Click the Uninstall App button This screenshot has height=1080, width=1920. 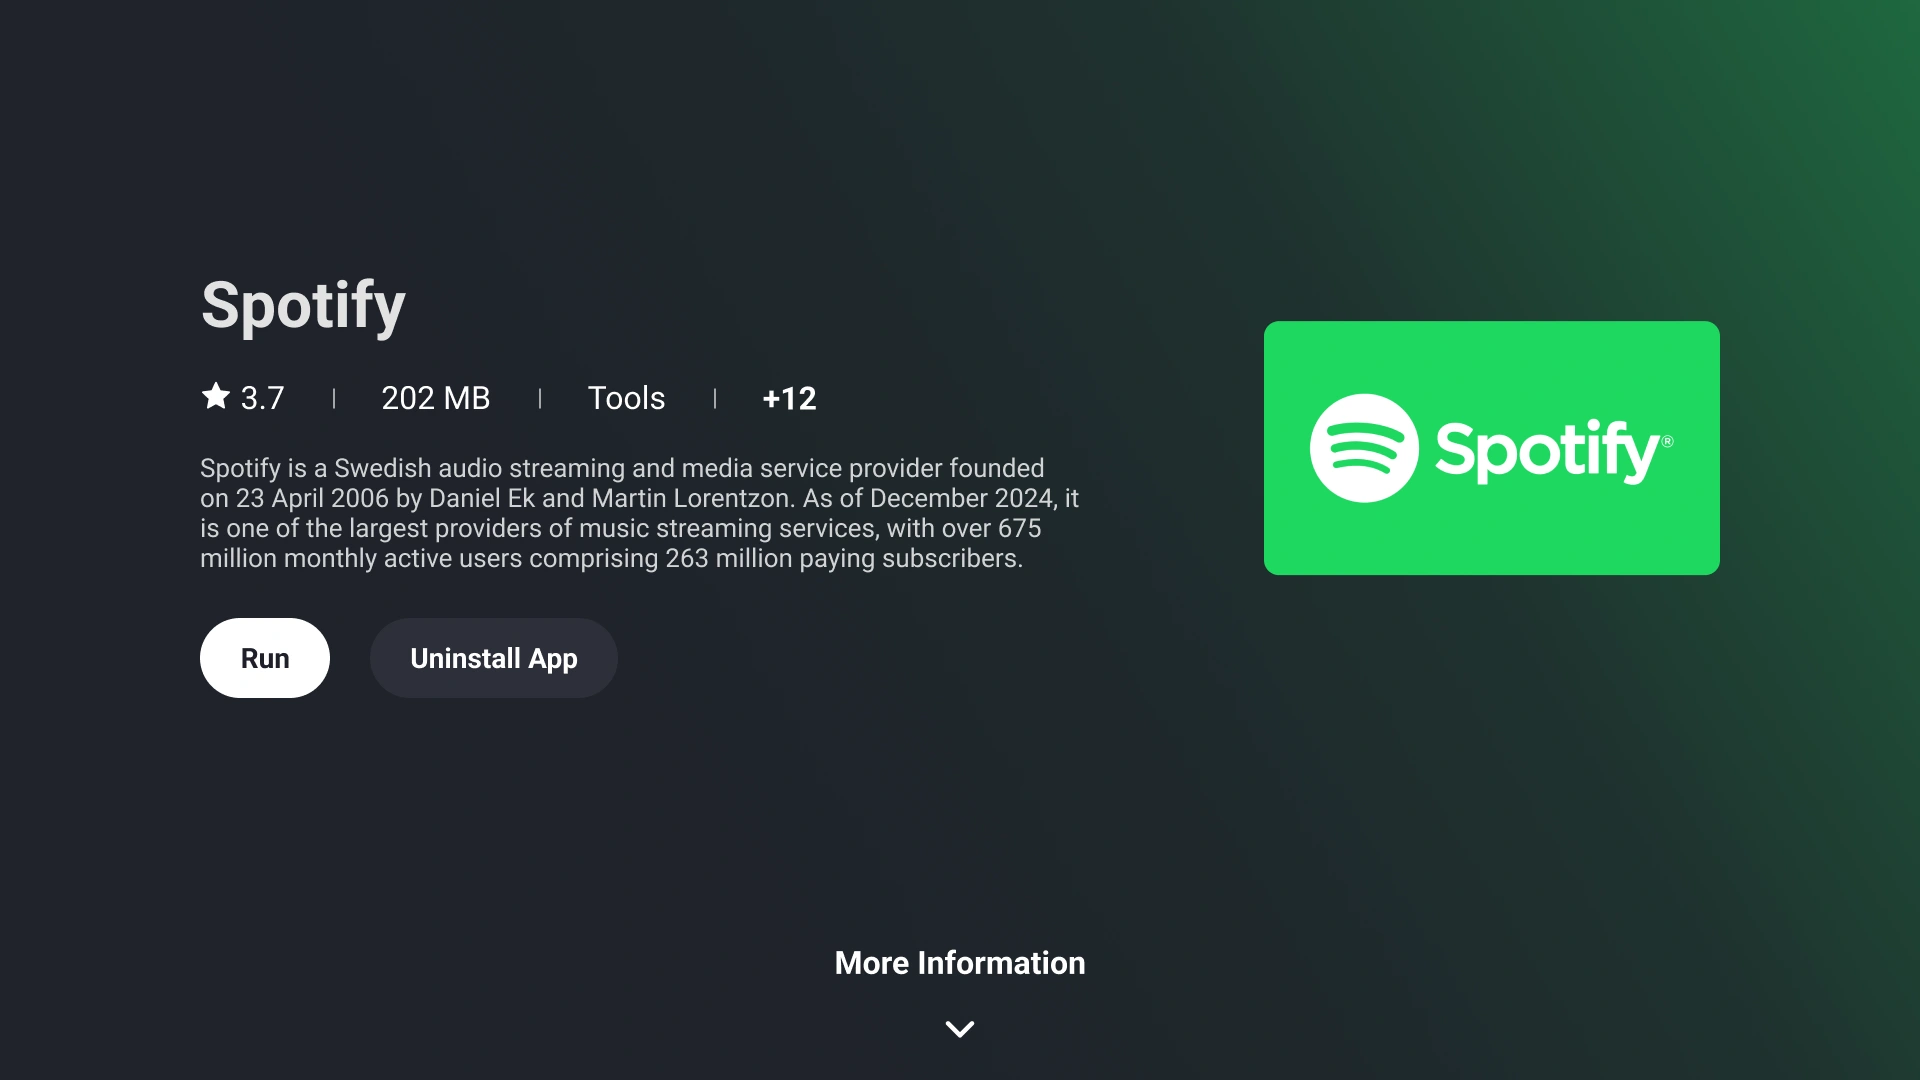pyautogui.click(x=494, y=658)
